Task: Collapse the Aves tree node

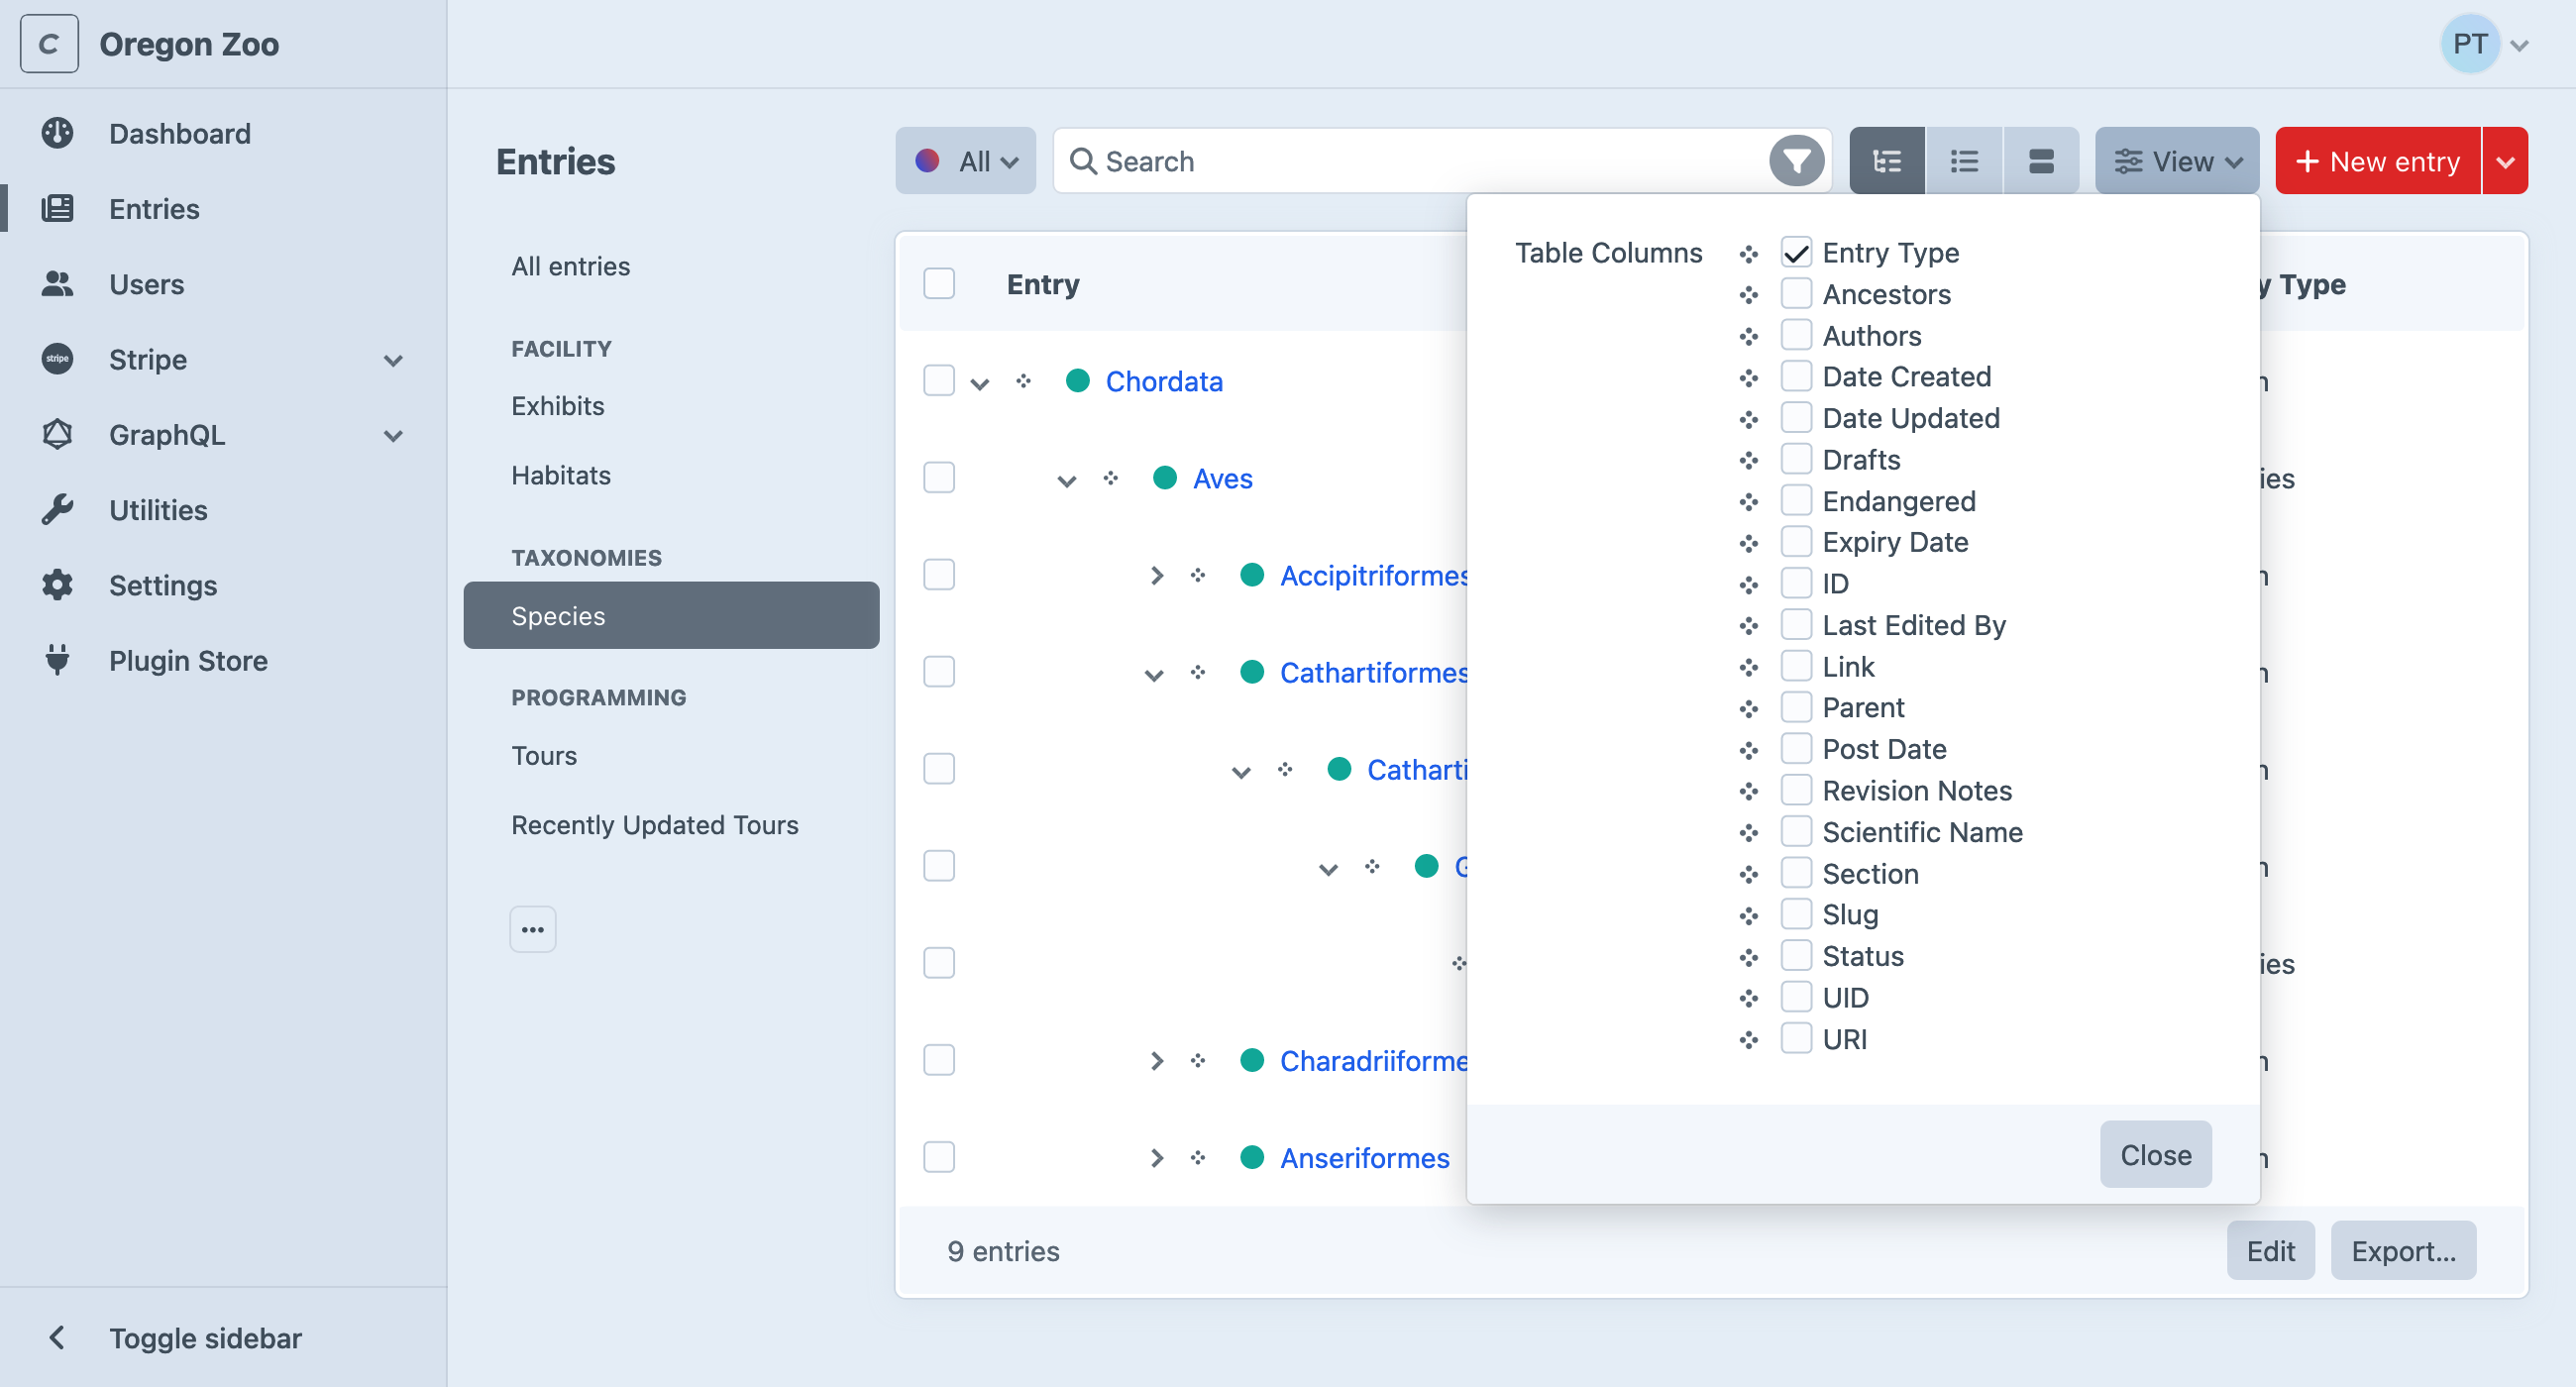Action: tap(1066, 479)
